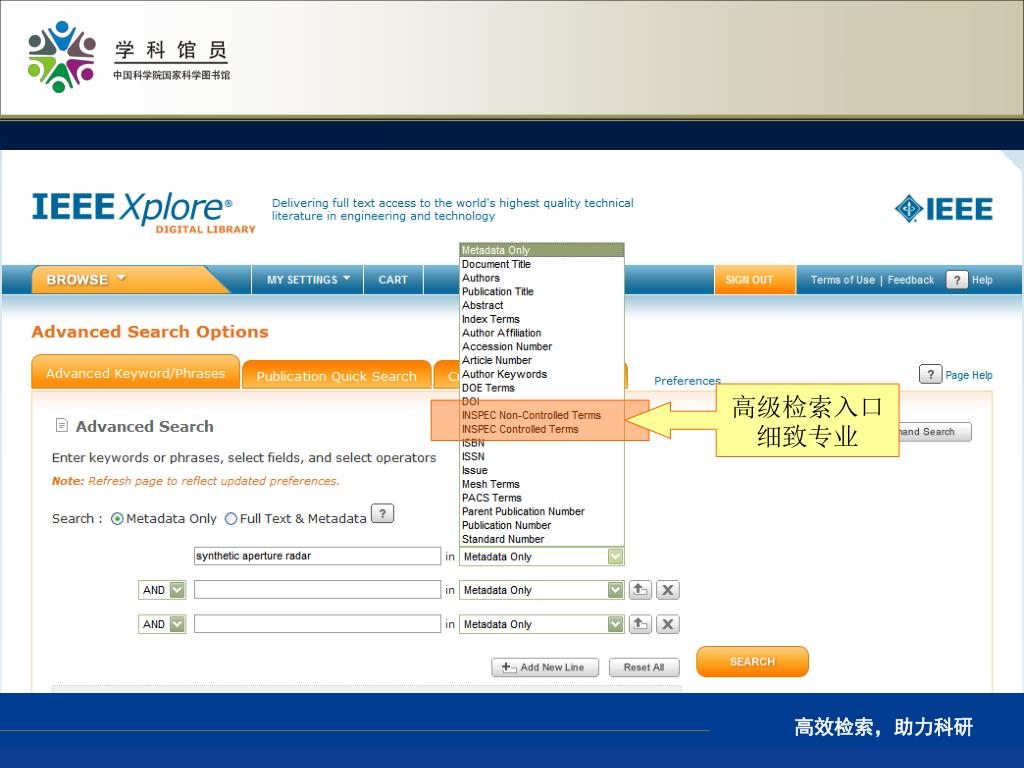1024x768 pixels.
Task: Click the Page Help question mark icon
Action: pos(931,374)
